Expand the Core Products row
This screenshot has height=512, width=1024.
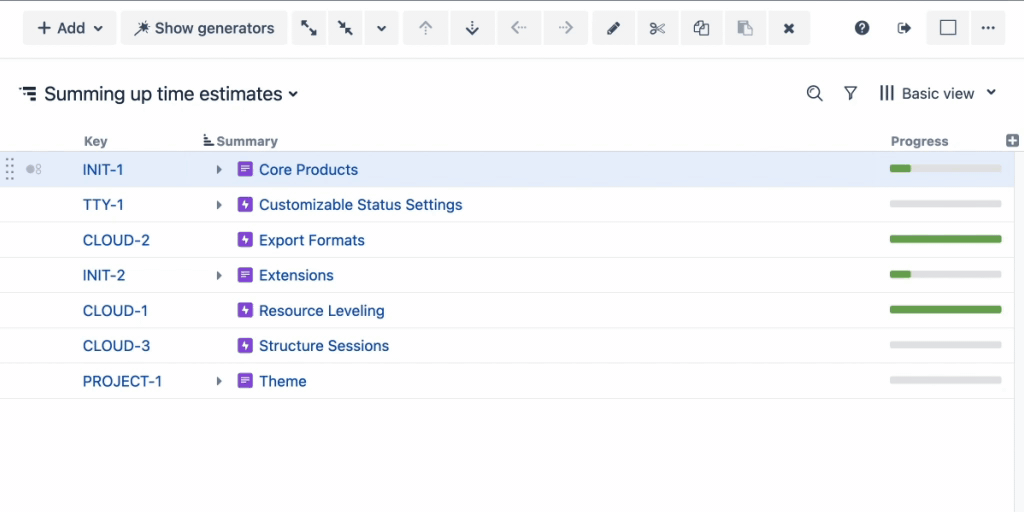tap(219, 170)
